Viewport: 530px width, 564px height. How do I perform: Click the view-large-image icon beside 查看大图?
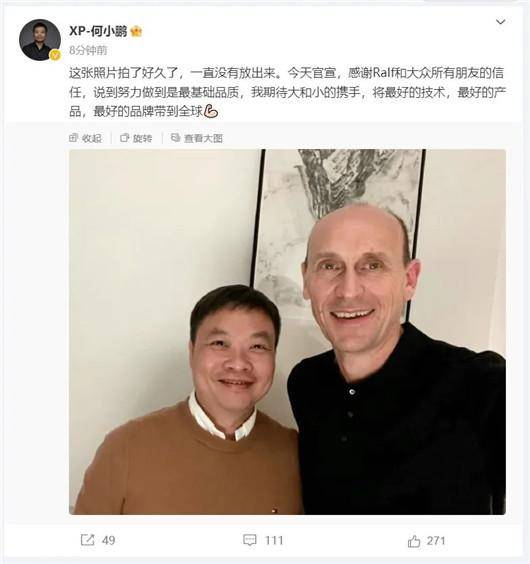(175, 138)
